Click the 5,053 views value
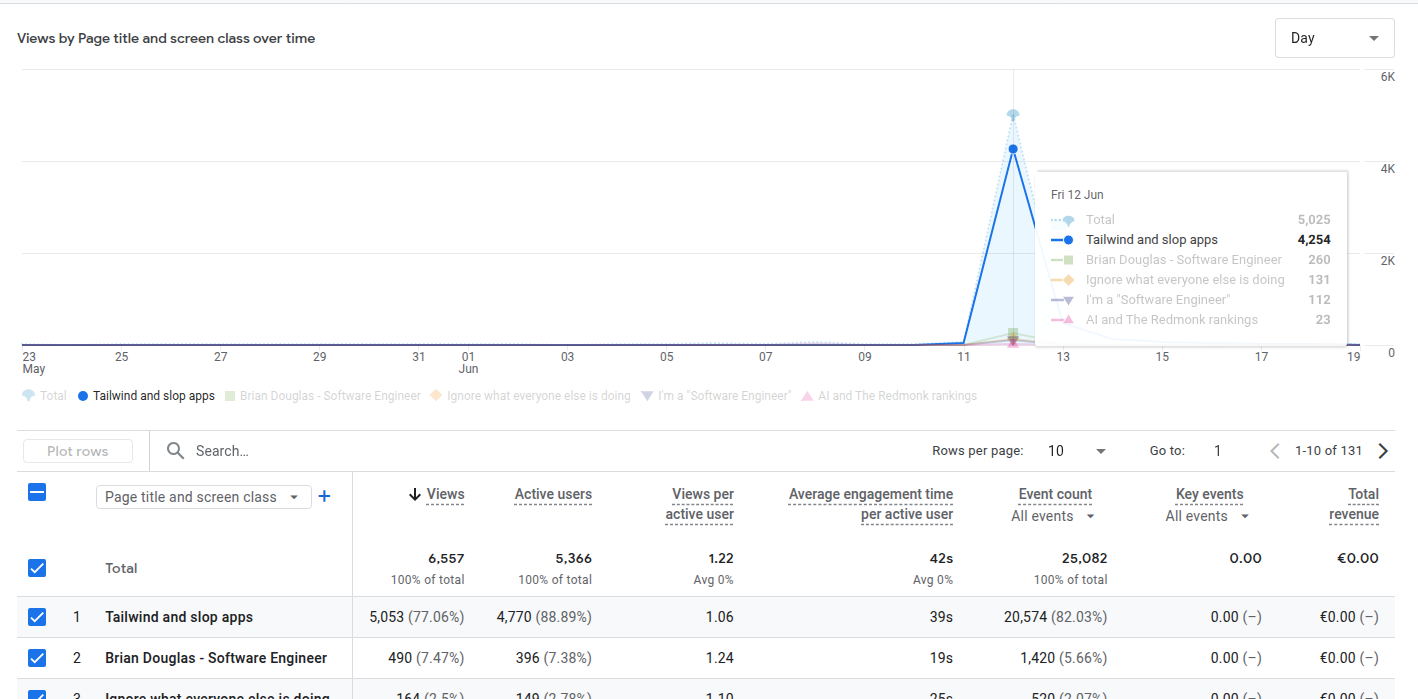This screenshot has width=1418, height=699. pos(386,617)
